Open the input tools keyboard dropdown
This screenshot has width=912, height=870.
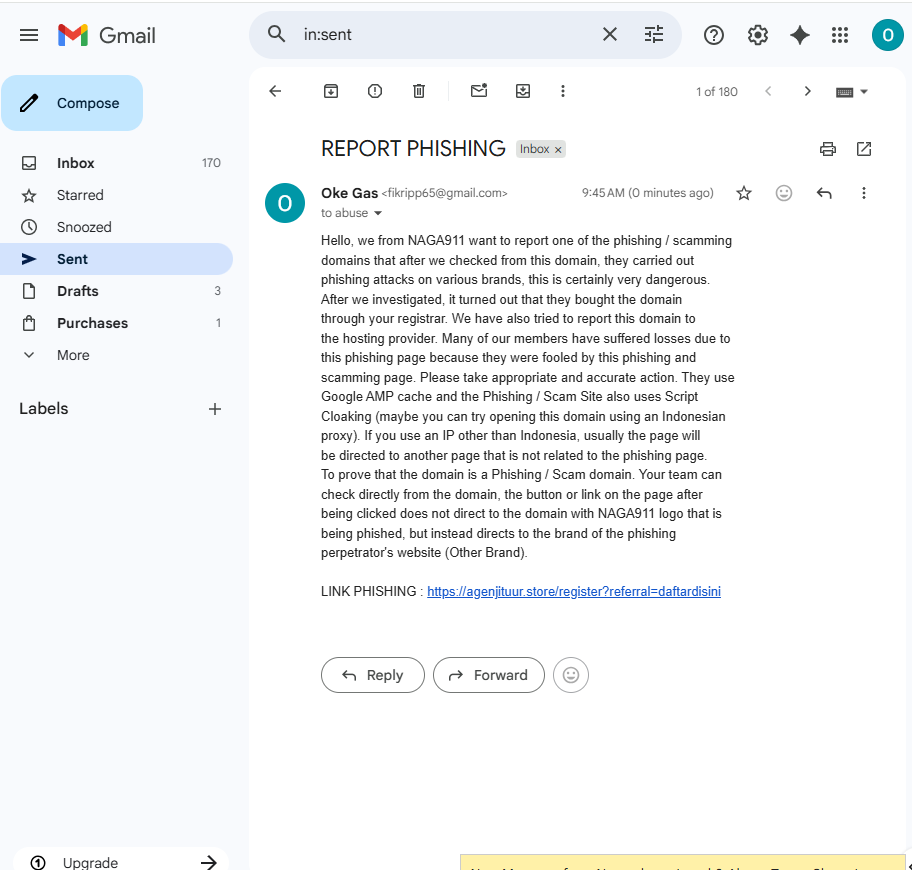point(852,92)
